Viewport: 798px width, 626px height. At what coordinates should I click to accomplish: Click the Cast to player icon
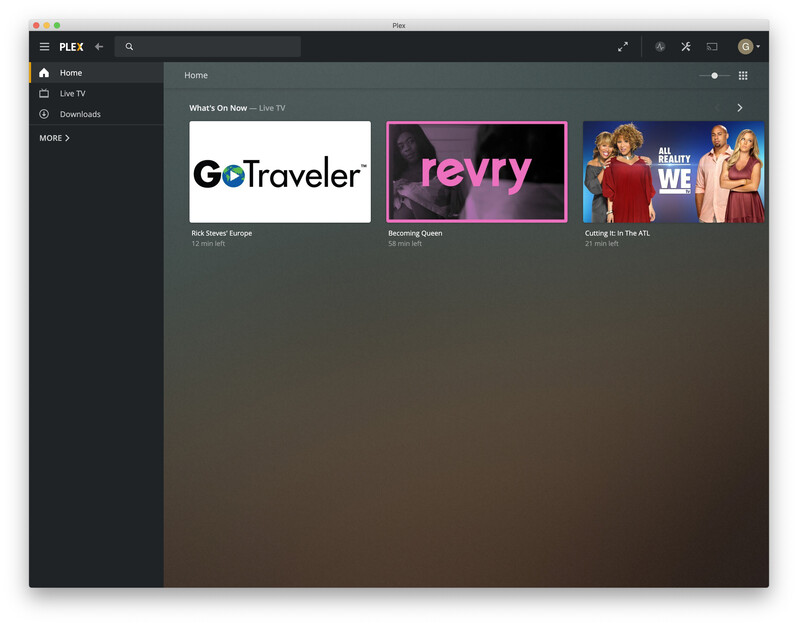[x=712, y=47]
